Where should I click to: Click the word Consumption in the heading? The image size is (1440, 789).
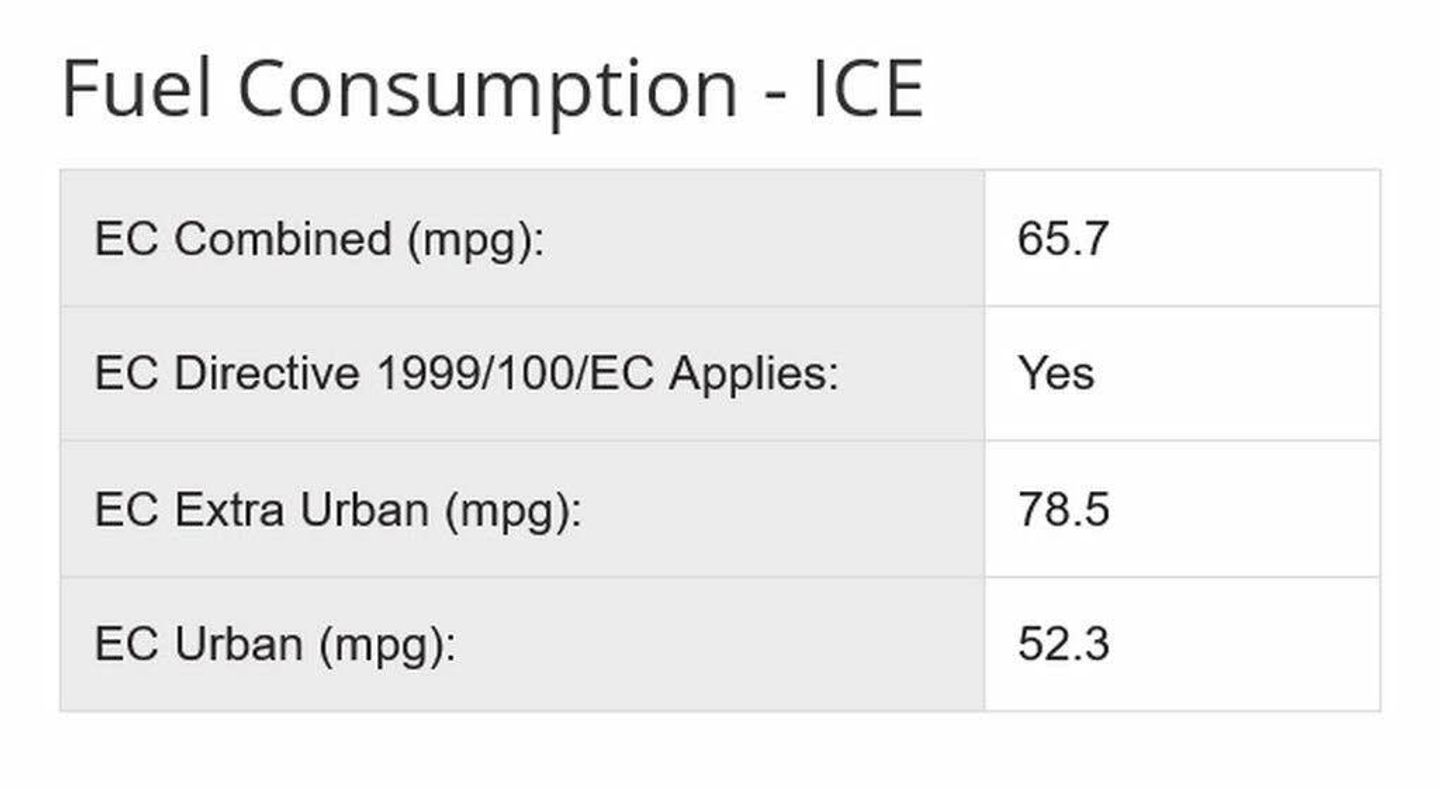coord(488,89)
